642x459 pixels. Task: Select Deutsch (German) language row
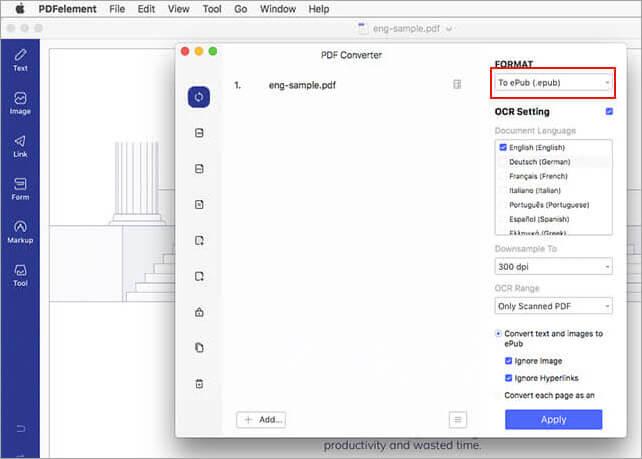(554, 162)
